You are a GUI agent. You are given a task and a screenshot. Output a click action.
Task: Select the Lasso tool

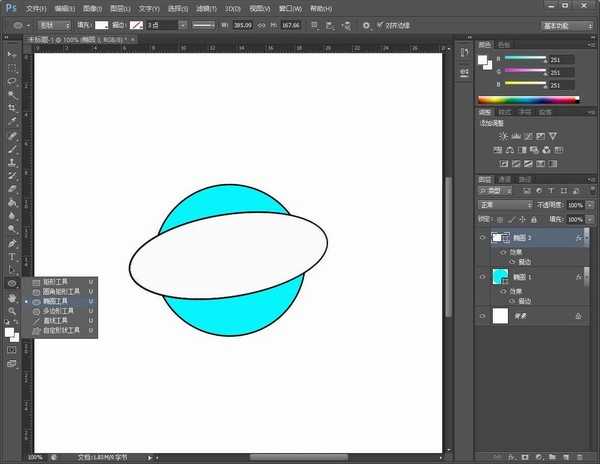point(12,80)
